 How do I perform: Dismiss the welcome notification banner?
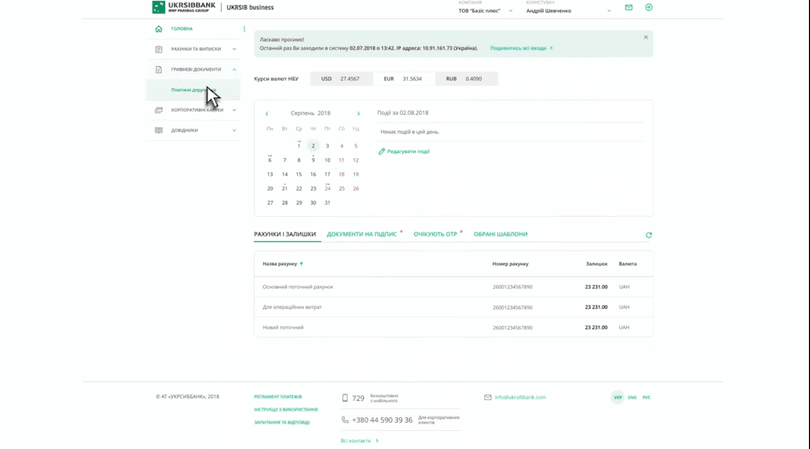645,38
